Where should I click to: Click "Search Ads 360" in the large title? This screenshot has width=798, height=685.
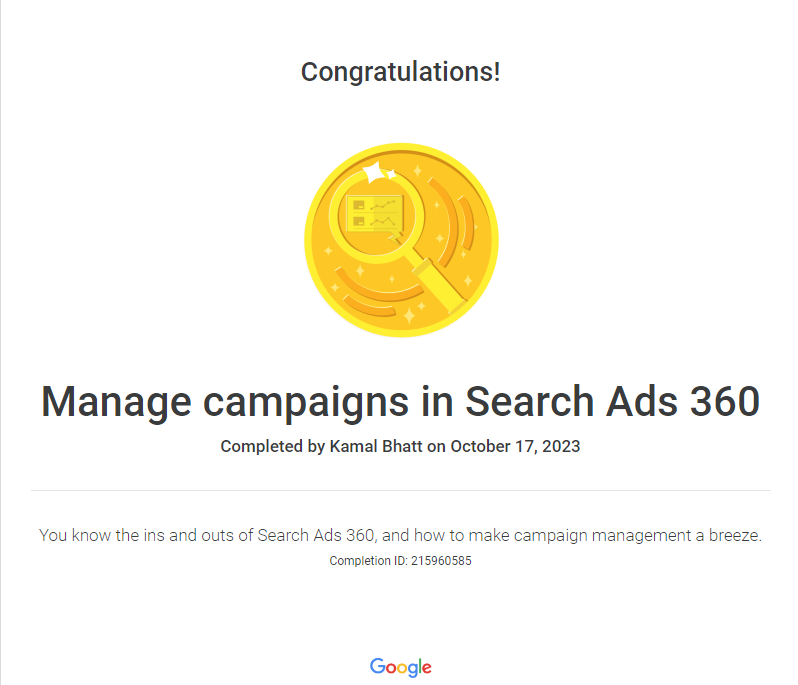tap(613, 402)
